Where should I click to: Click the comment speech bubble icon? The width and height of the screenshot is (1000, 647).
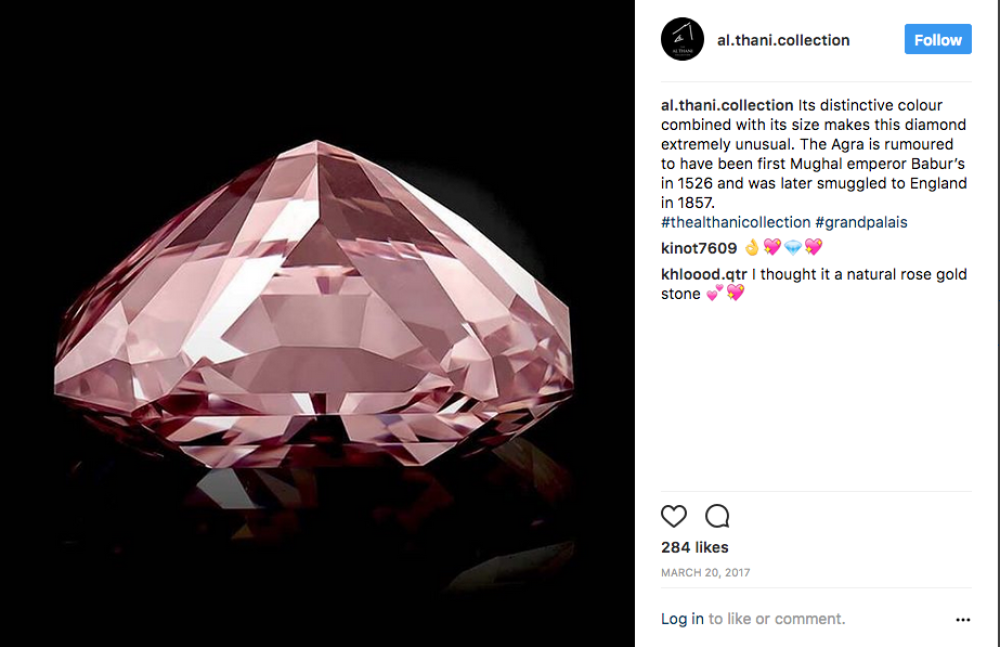[x=717, y=516]
